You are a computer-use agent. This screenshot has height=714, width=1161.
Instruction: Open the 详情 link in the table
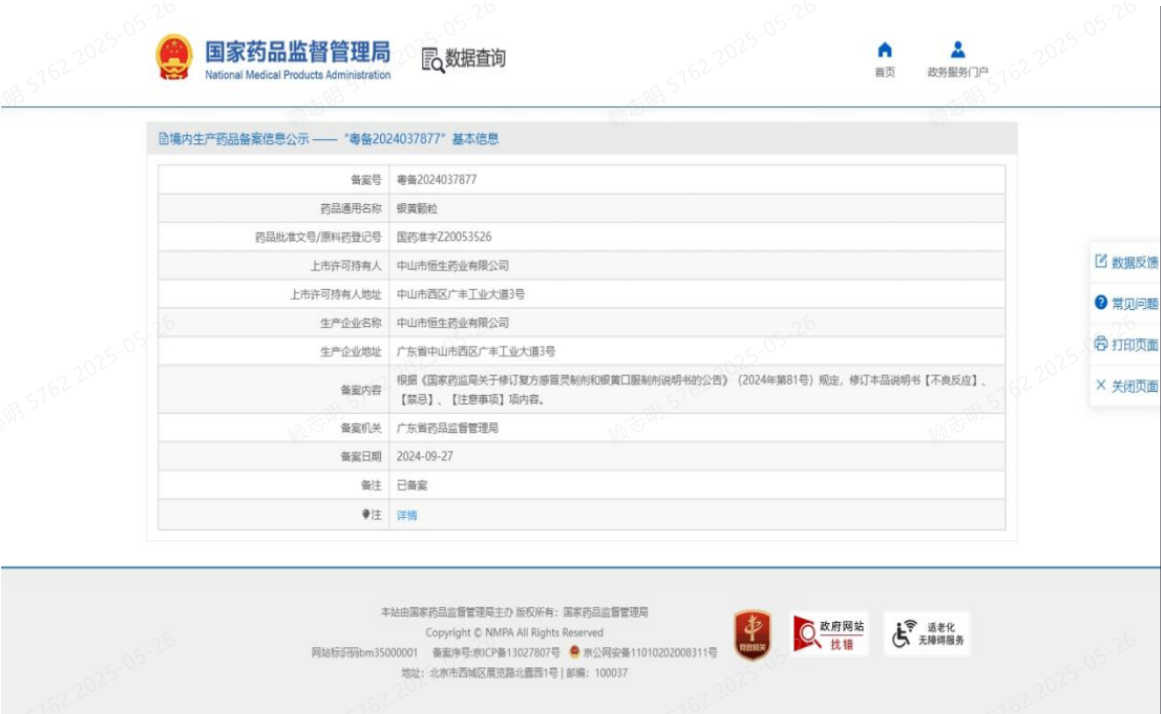point(407,516)
